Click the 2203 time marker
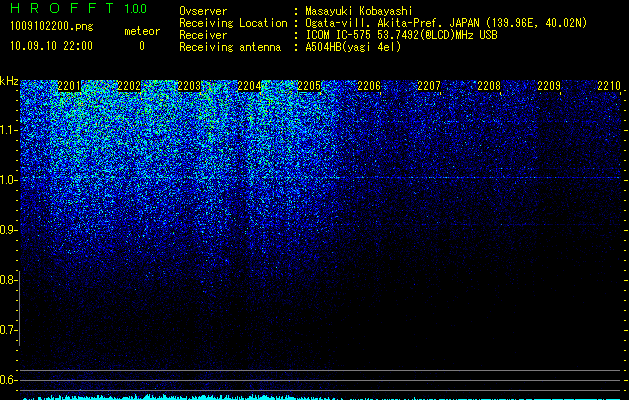The image size is (629, 400). pos(189,86)
